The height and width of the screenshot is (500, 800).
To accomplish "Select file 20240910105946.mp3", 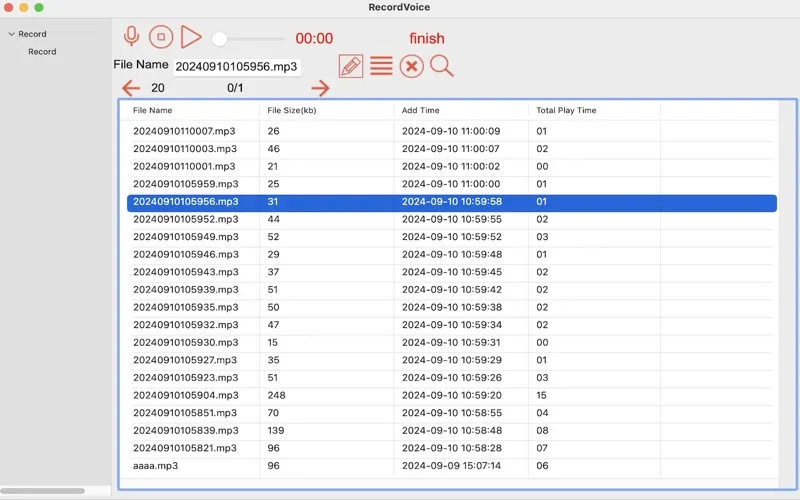I will pos(186,255).
